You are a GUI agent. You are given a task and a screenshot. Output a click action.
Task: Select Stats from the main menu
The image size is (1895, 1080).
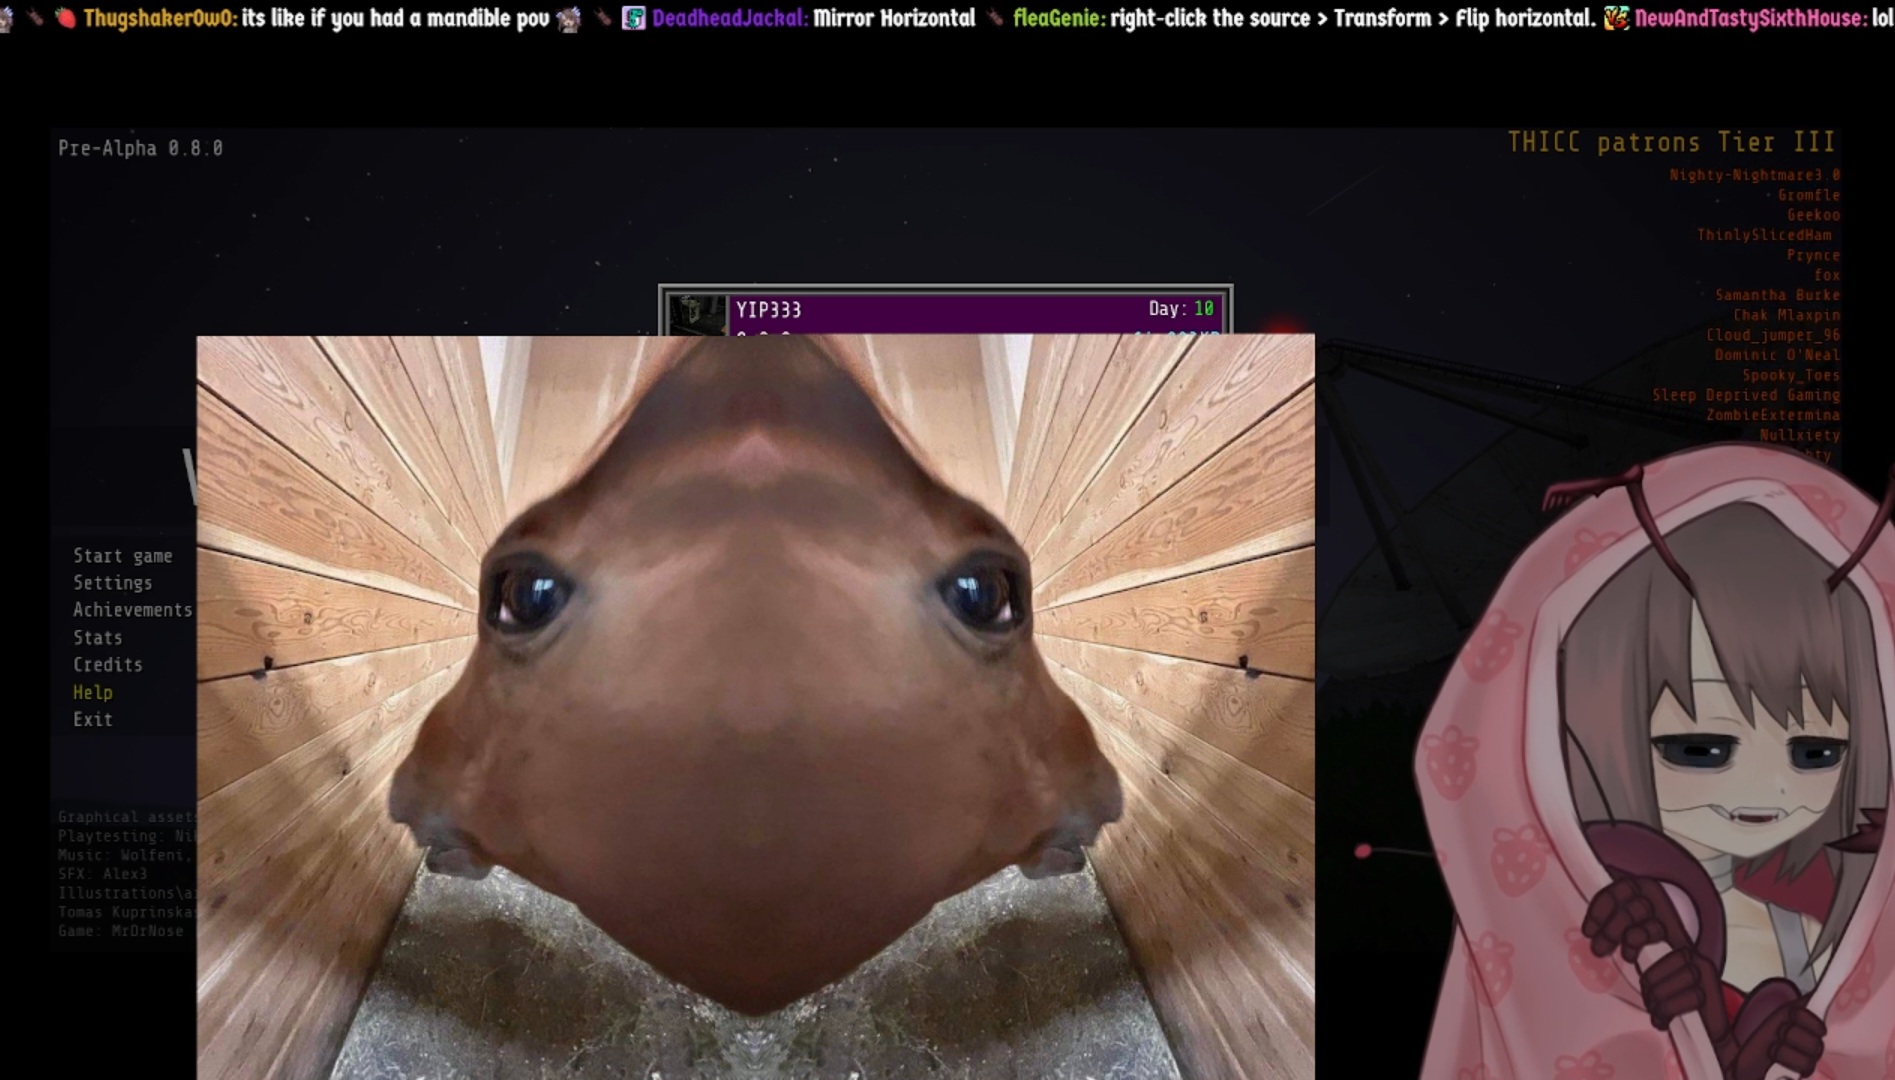coord(97,638)
